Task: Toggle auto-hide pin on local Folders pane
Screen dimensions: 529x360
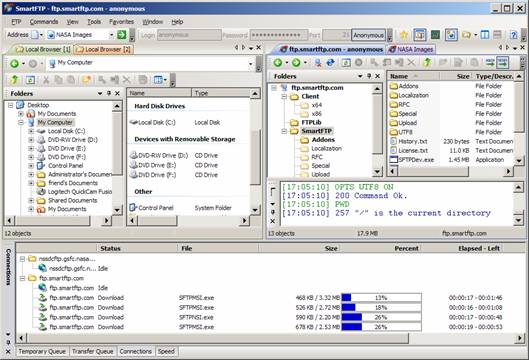Action: [x=109, y=93]
